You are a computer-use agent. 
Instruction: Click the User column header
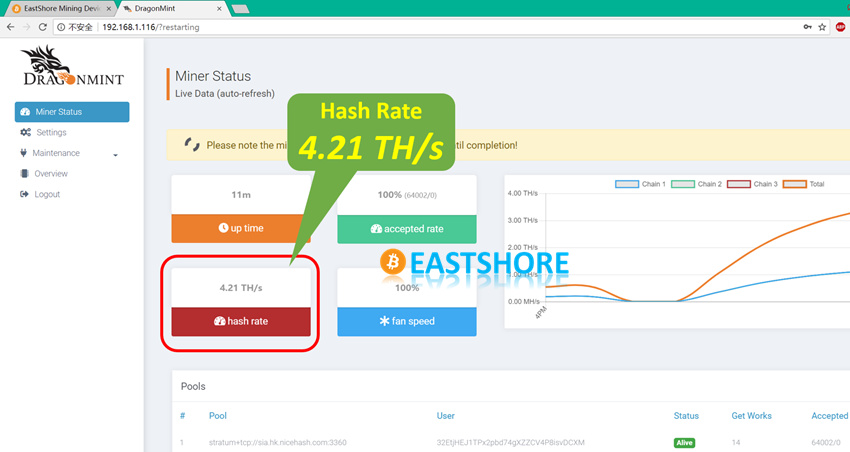(446, 416)
